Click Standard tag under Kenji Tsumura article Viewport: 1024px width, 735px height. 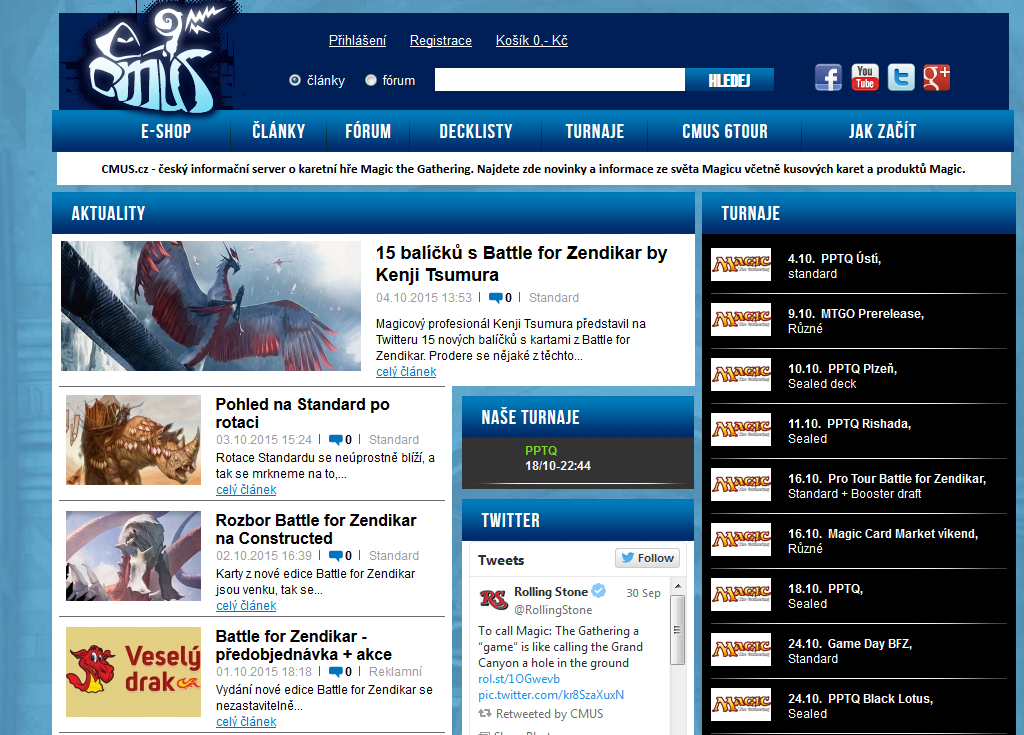(x=554, y=298)
